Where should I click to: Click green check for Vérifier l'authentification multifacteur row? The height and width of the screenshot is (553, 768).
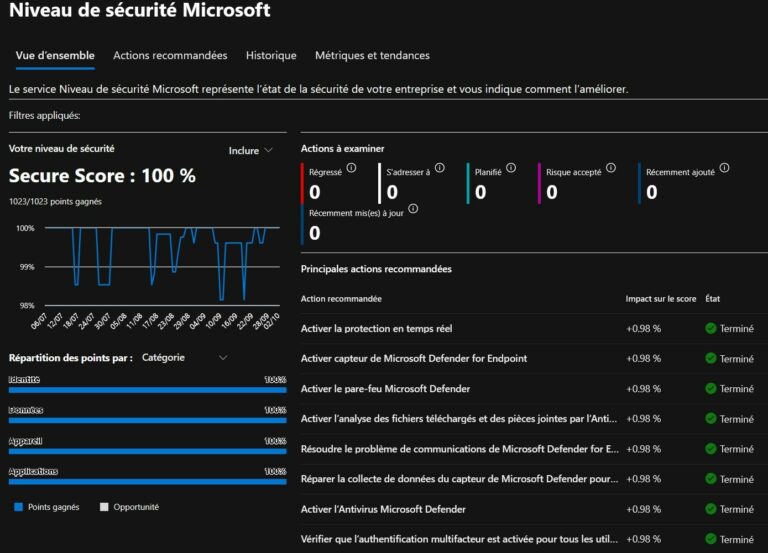711,539
